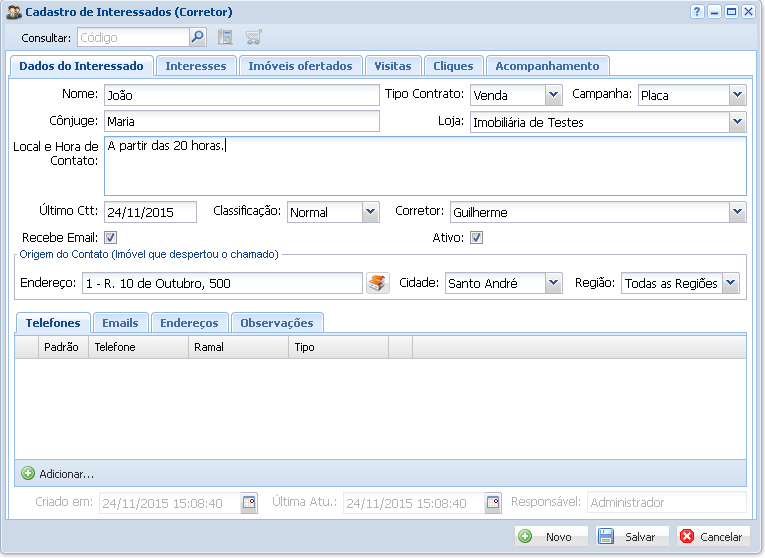Expand the Tipo Contrato dropdown
The width and height of the screenshot is (765, 558).
tap(554, 95)
